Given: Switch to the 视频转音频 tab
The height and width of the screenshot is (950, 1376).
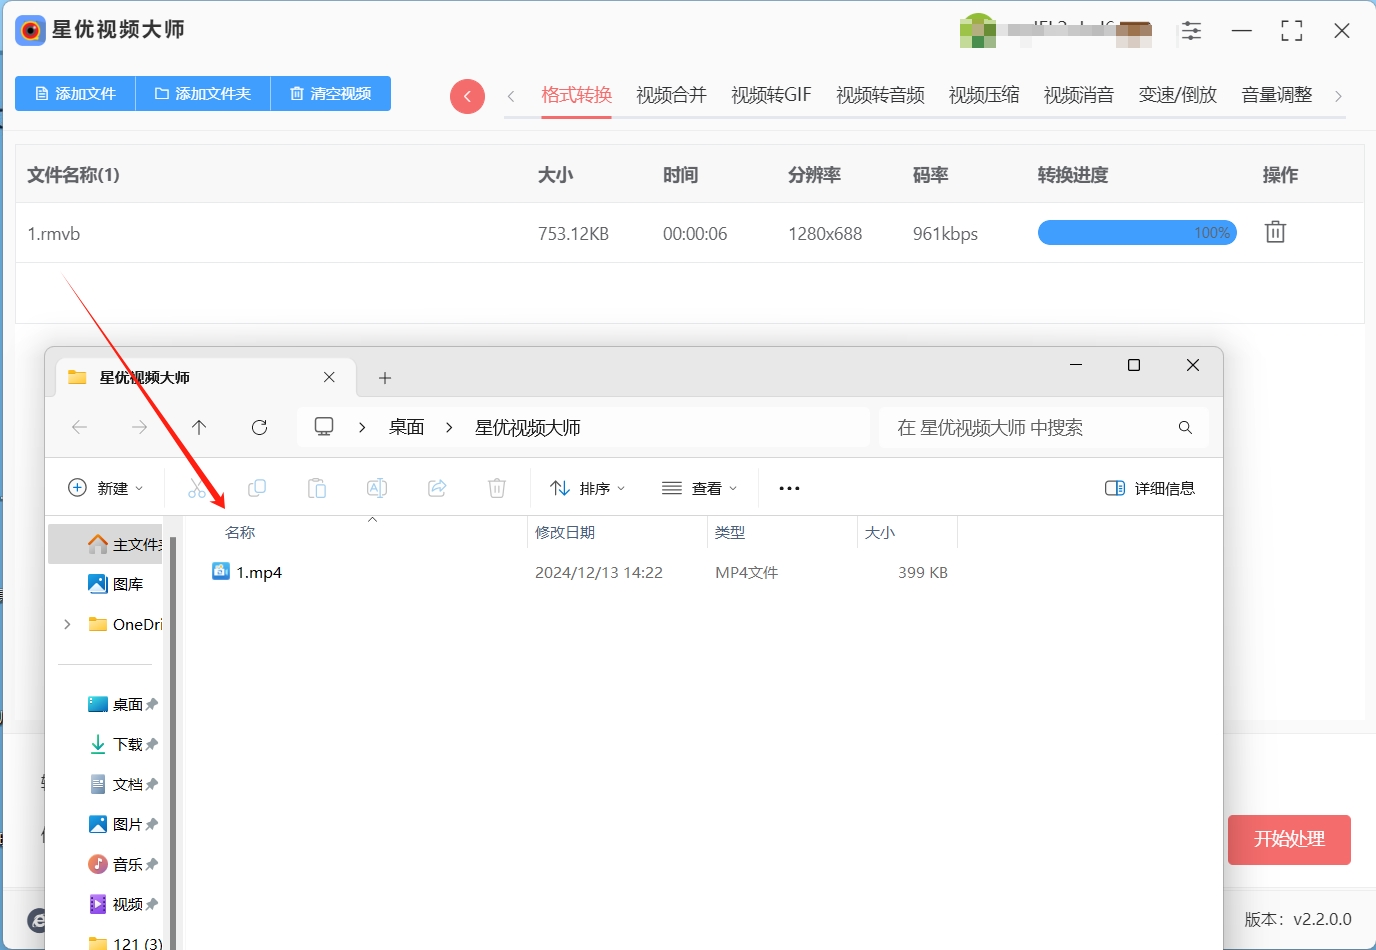Looking at the screenshot, I should [x=880, y=95].
